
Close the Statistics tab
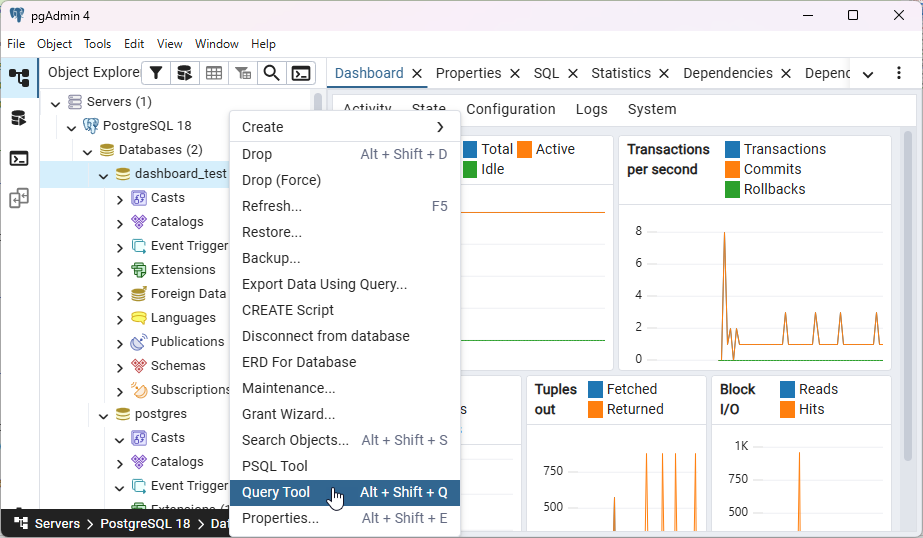pos(664,74)
